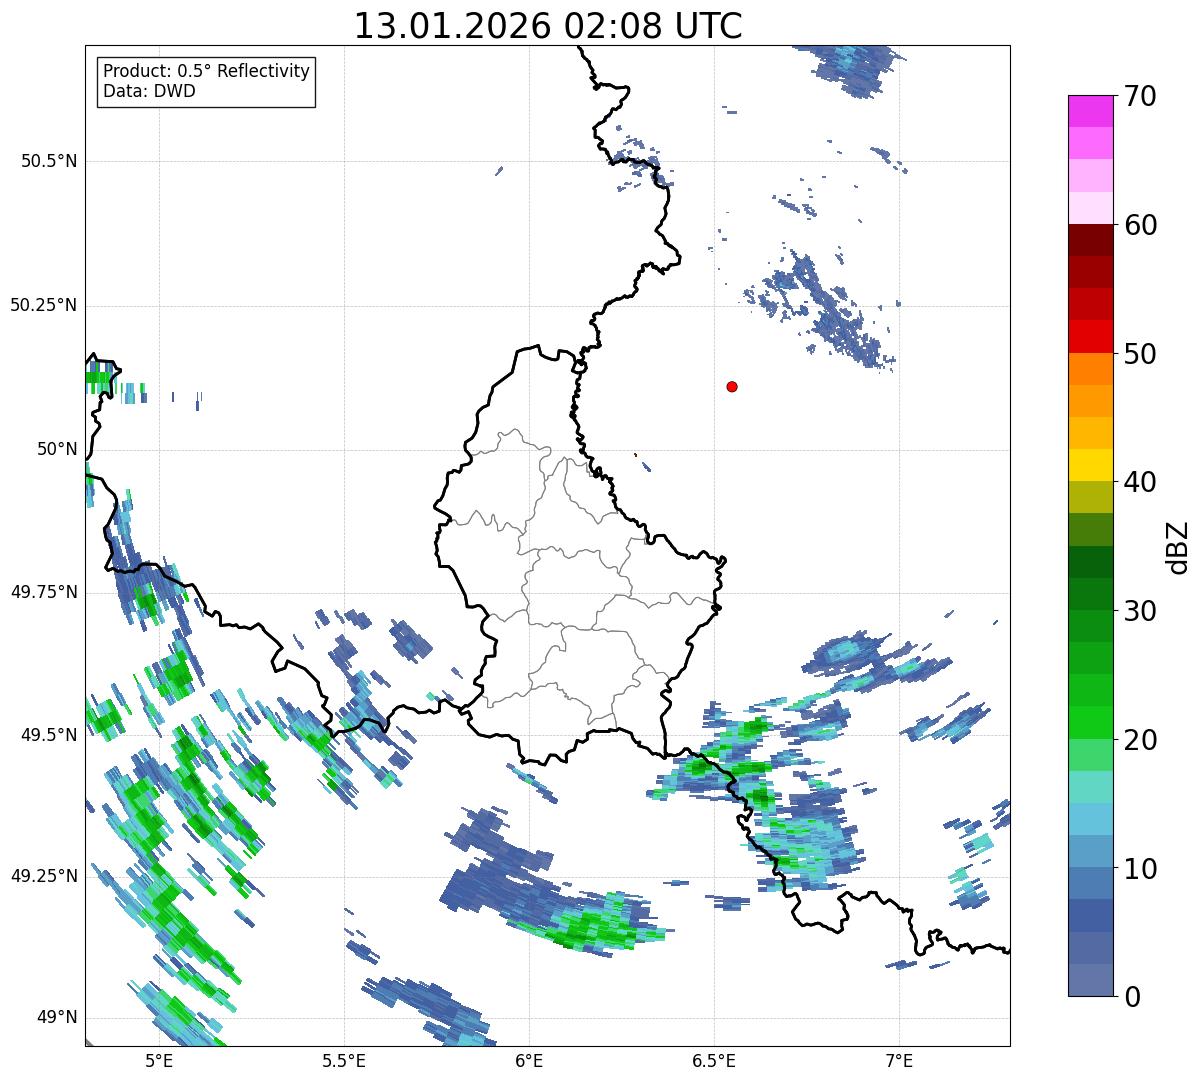Click the "49.75°N" latitude label
The height and width of the screenshot is (1081, 1202).
43,592
